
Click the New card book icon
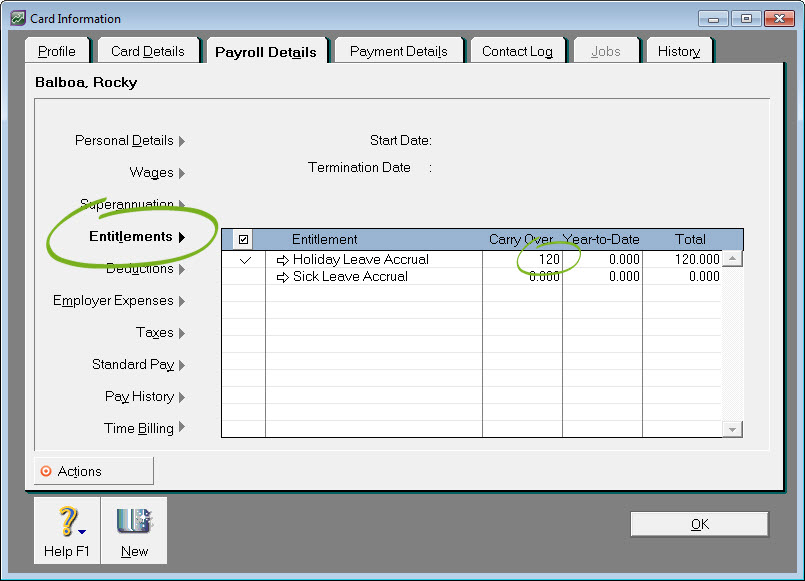pos(133,523)
